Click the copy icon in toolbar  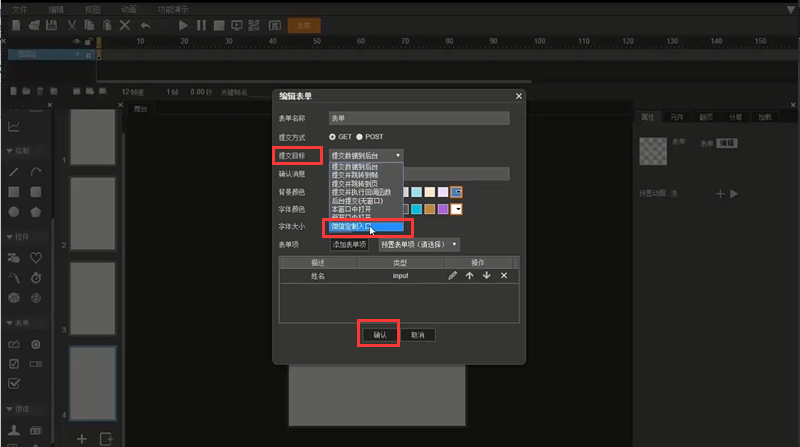coord(89,25)
